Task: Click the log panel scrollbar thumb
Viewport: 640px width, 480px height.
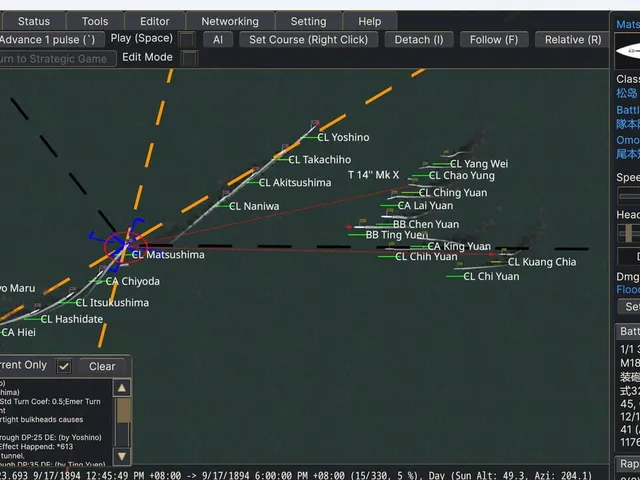Action: (122, 410)
